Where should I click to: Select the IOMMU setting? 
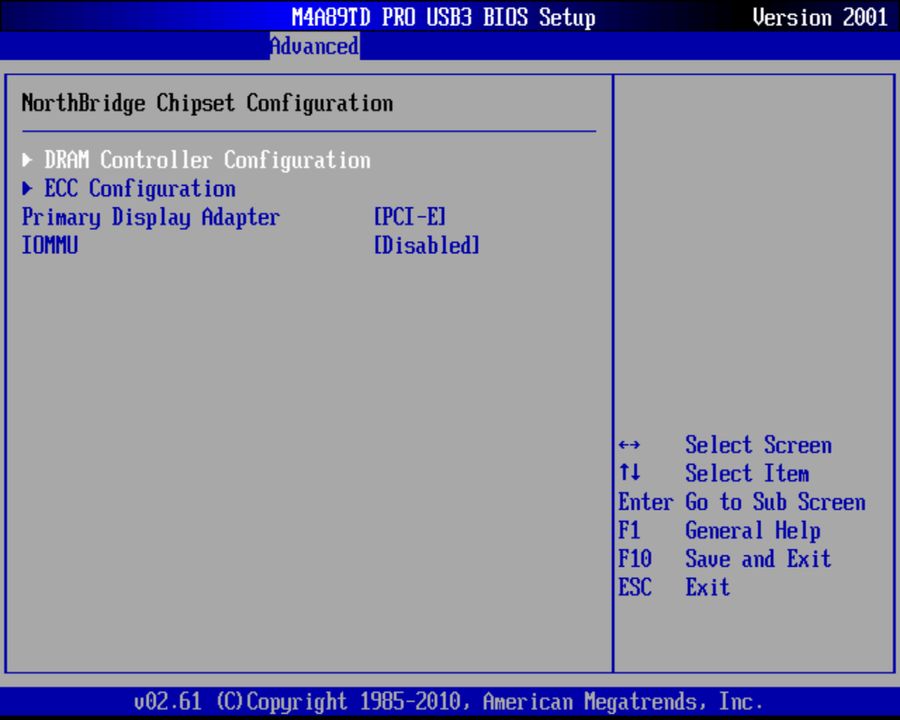(x=49, y=245)
